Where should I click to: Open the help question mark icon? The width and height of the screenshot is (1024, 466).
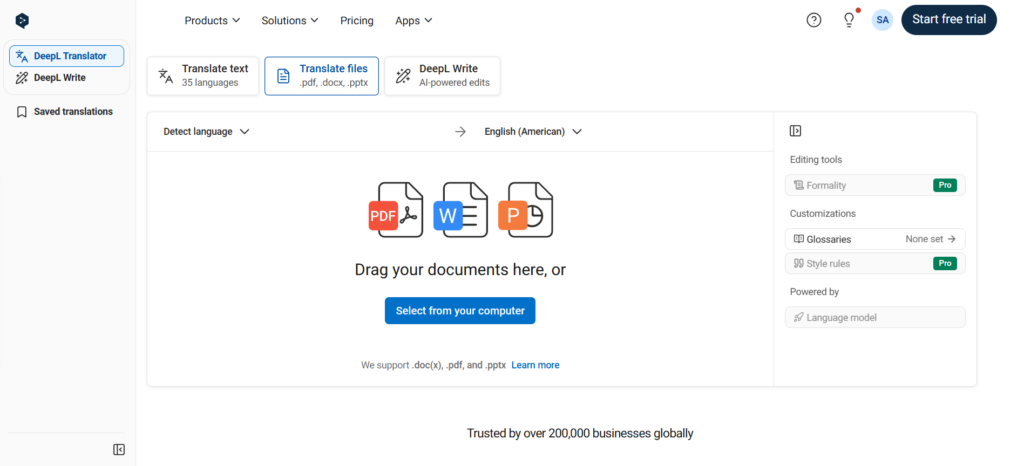click(x=814, y=20)
